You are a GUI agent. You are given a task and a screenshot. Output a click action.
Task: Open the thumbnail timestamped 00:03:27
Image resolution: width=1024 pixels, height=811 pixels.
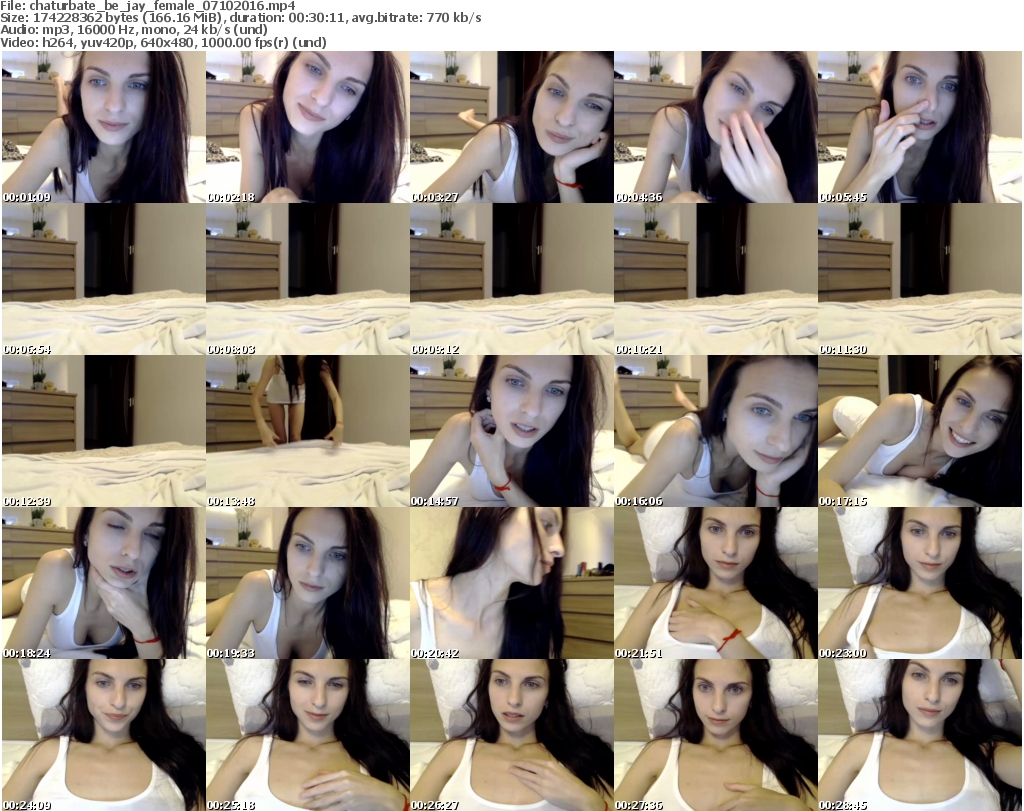(x=512, y=127)
